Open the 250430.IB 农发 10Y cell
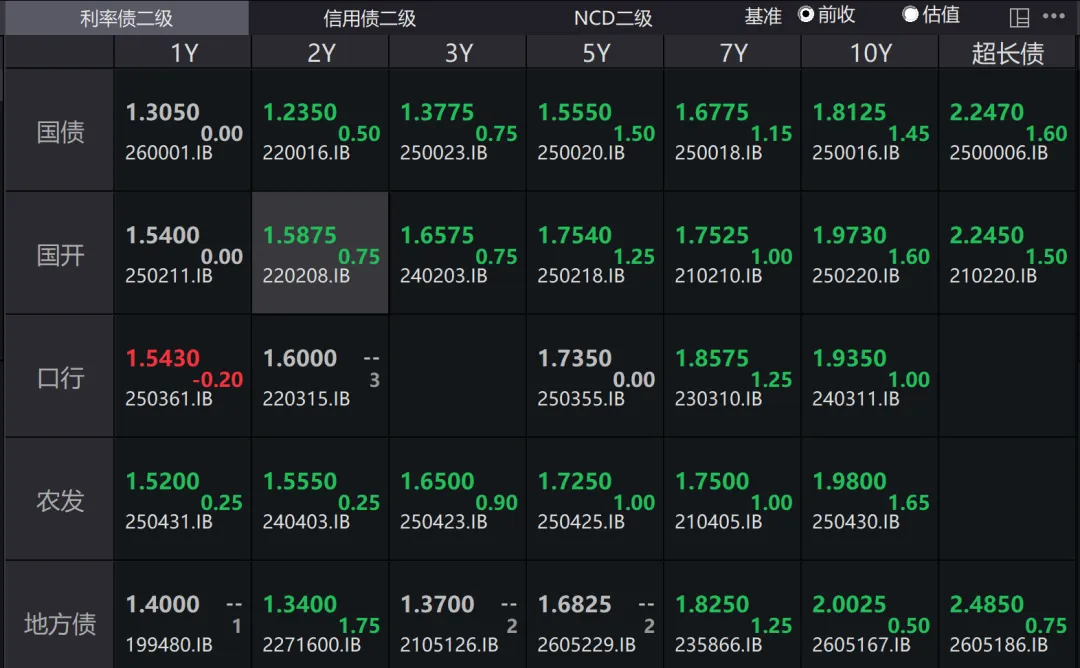1080x668 pixels. pyautogui.click(x=870, y=500)
